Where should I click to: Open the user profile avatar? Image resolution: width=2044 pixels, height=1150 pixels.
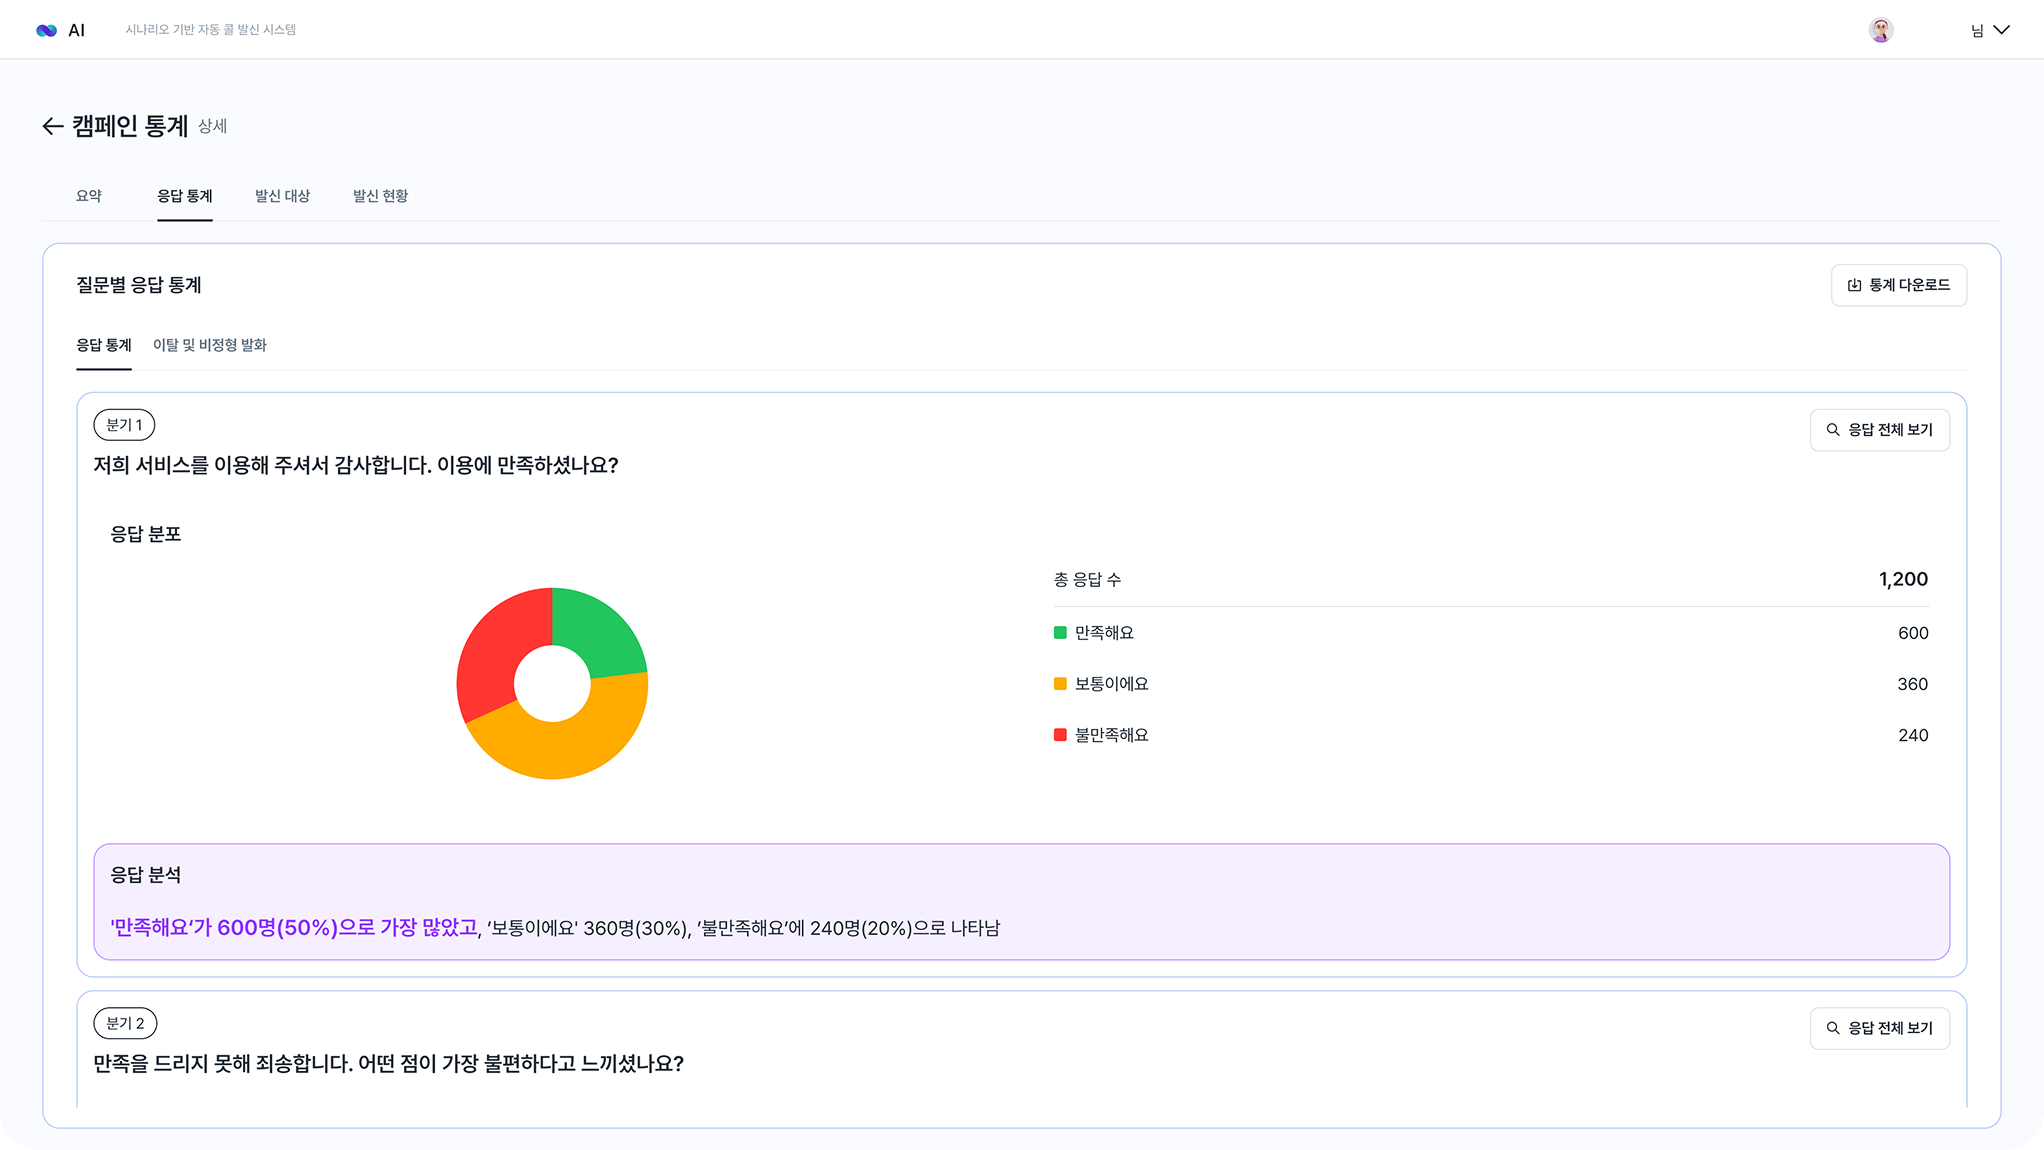pyautogui.click(x=1880, y=30)
